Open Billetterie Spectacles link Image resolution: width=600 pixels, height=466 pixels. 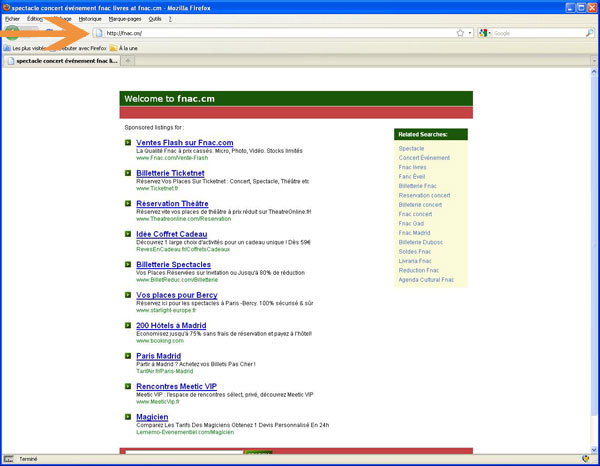173,264
